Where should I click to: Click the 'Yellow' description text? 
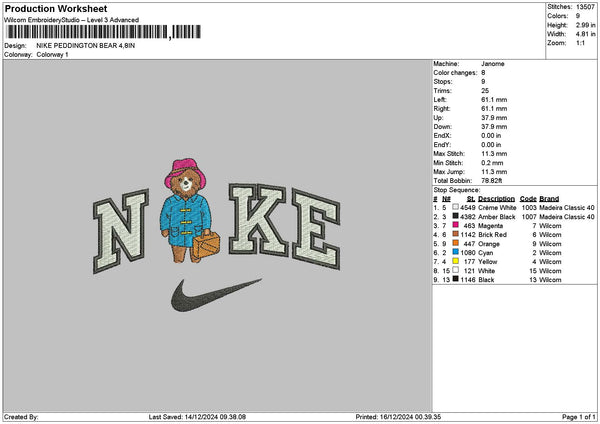coord(488,261)
